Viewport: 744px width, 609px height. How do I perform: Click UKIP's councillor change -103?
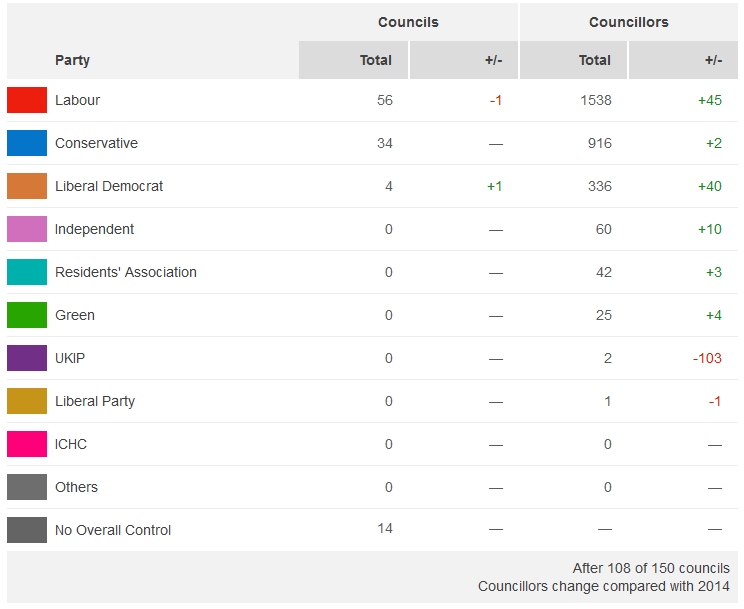(x=706, y=358)
